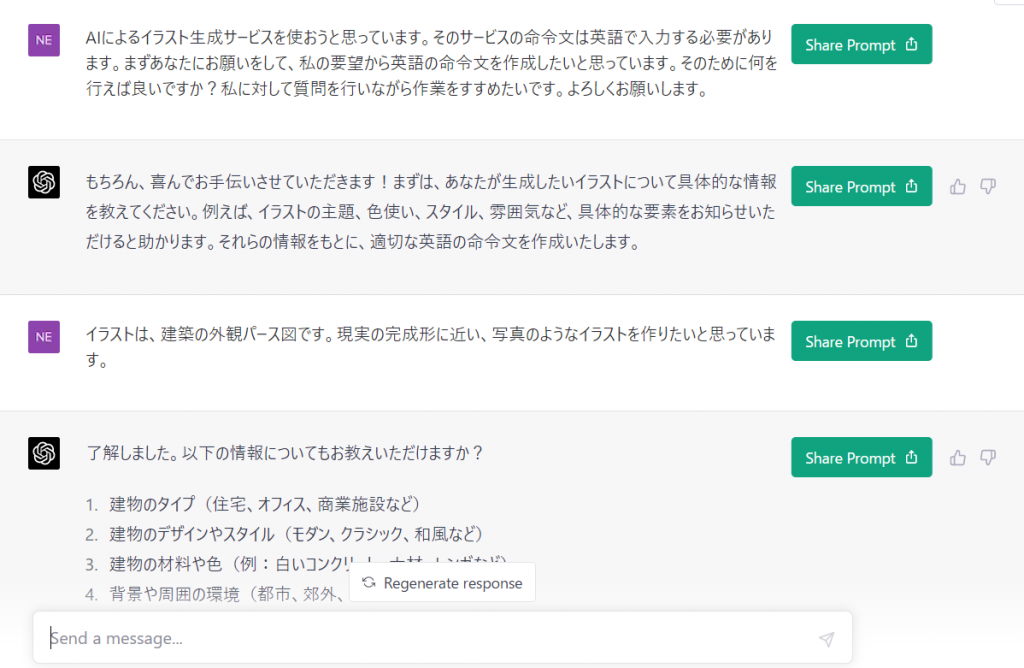Click the ChatGPT logo avatar beside もちろん reply
Screen dimensions: 1024x668
(44, 182)
